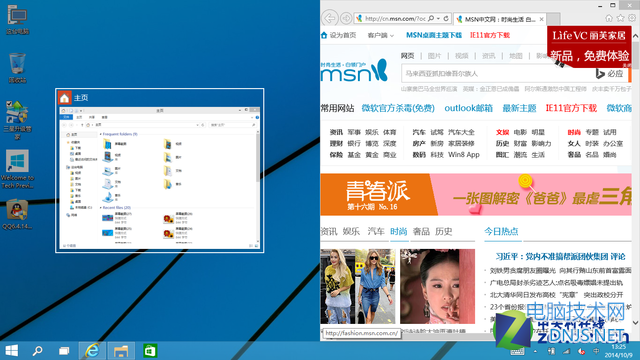This screenshot has width=640, height=360.
Task: Open red IE11官方下载 link in top bar
Action: (490, 35)
